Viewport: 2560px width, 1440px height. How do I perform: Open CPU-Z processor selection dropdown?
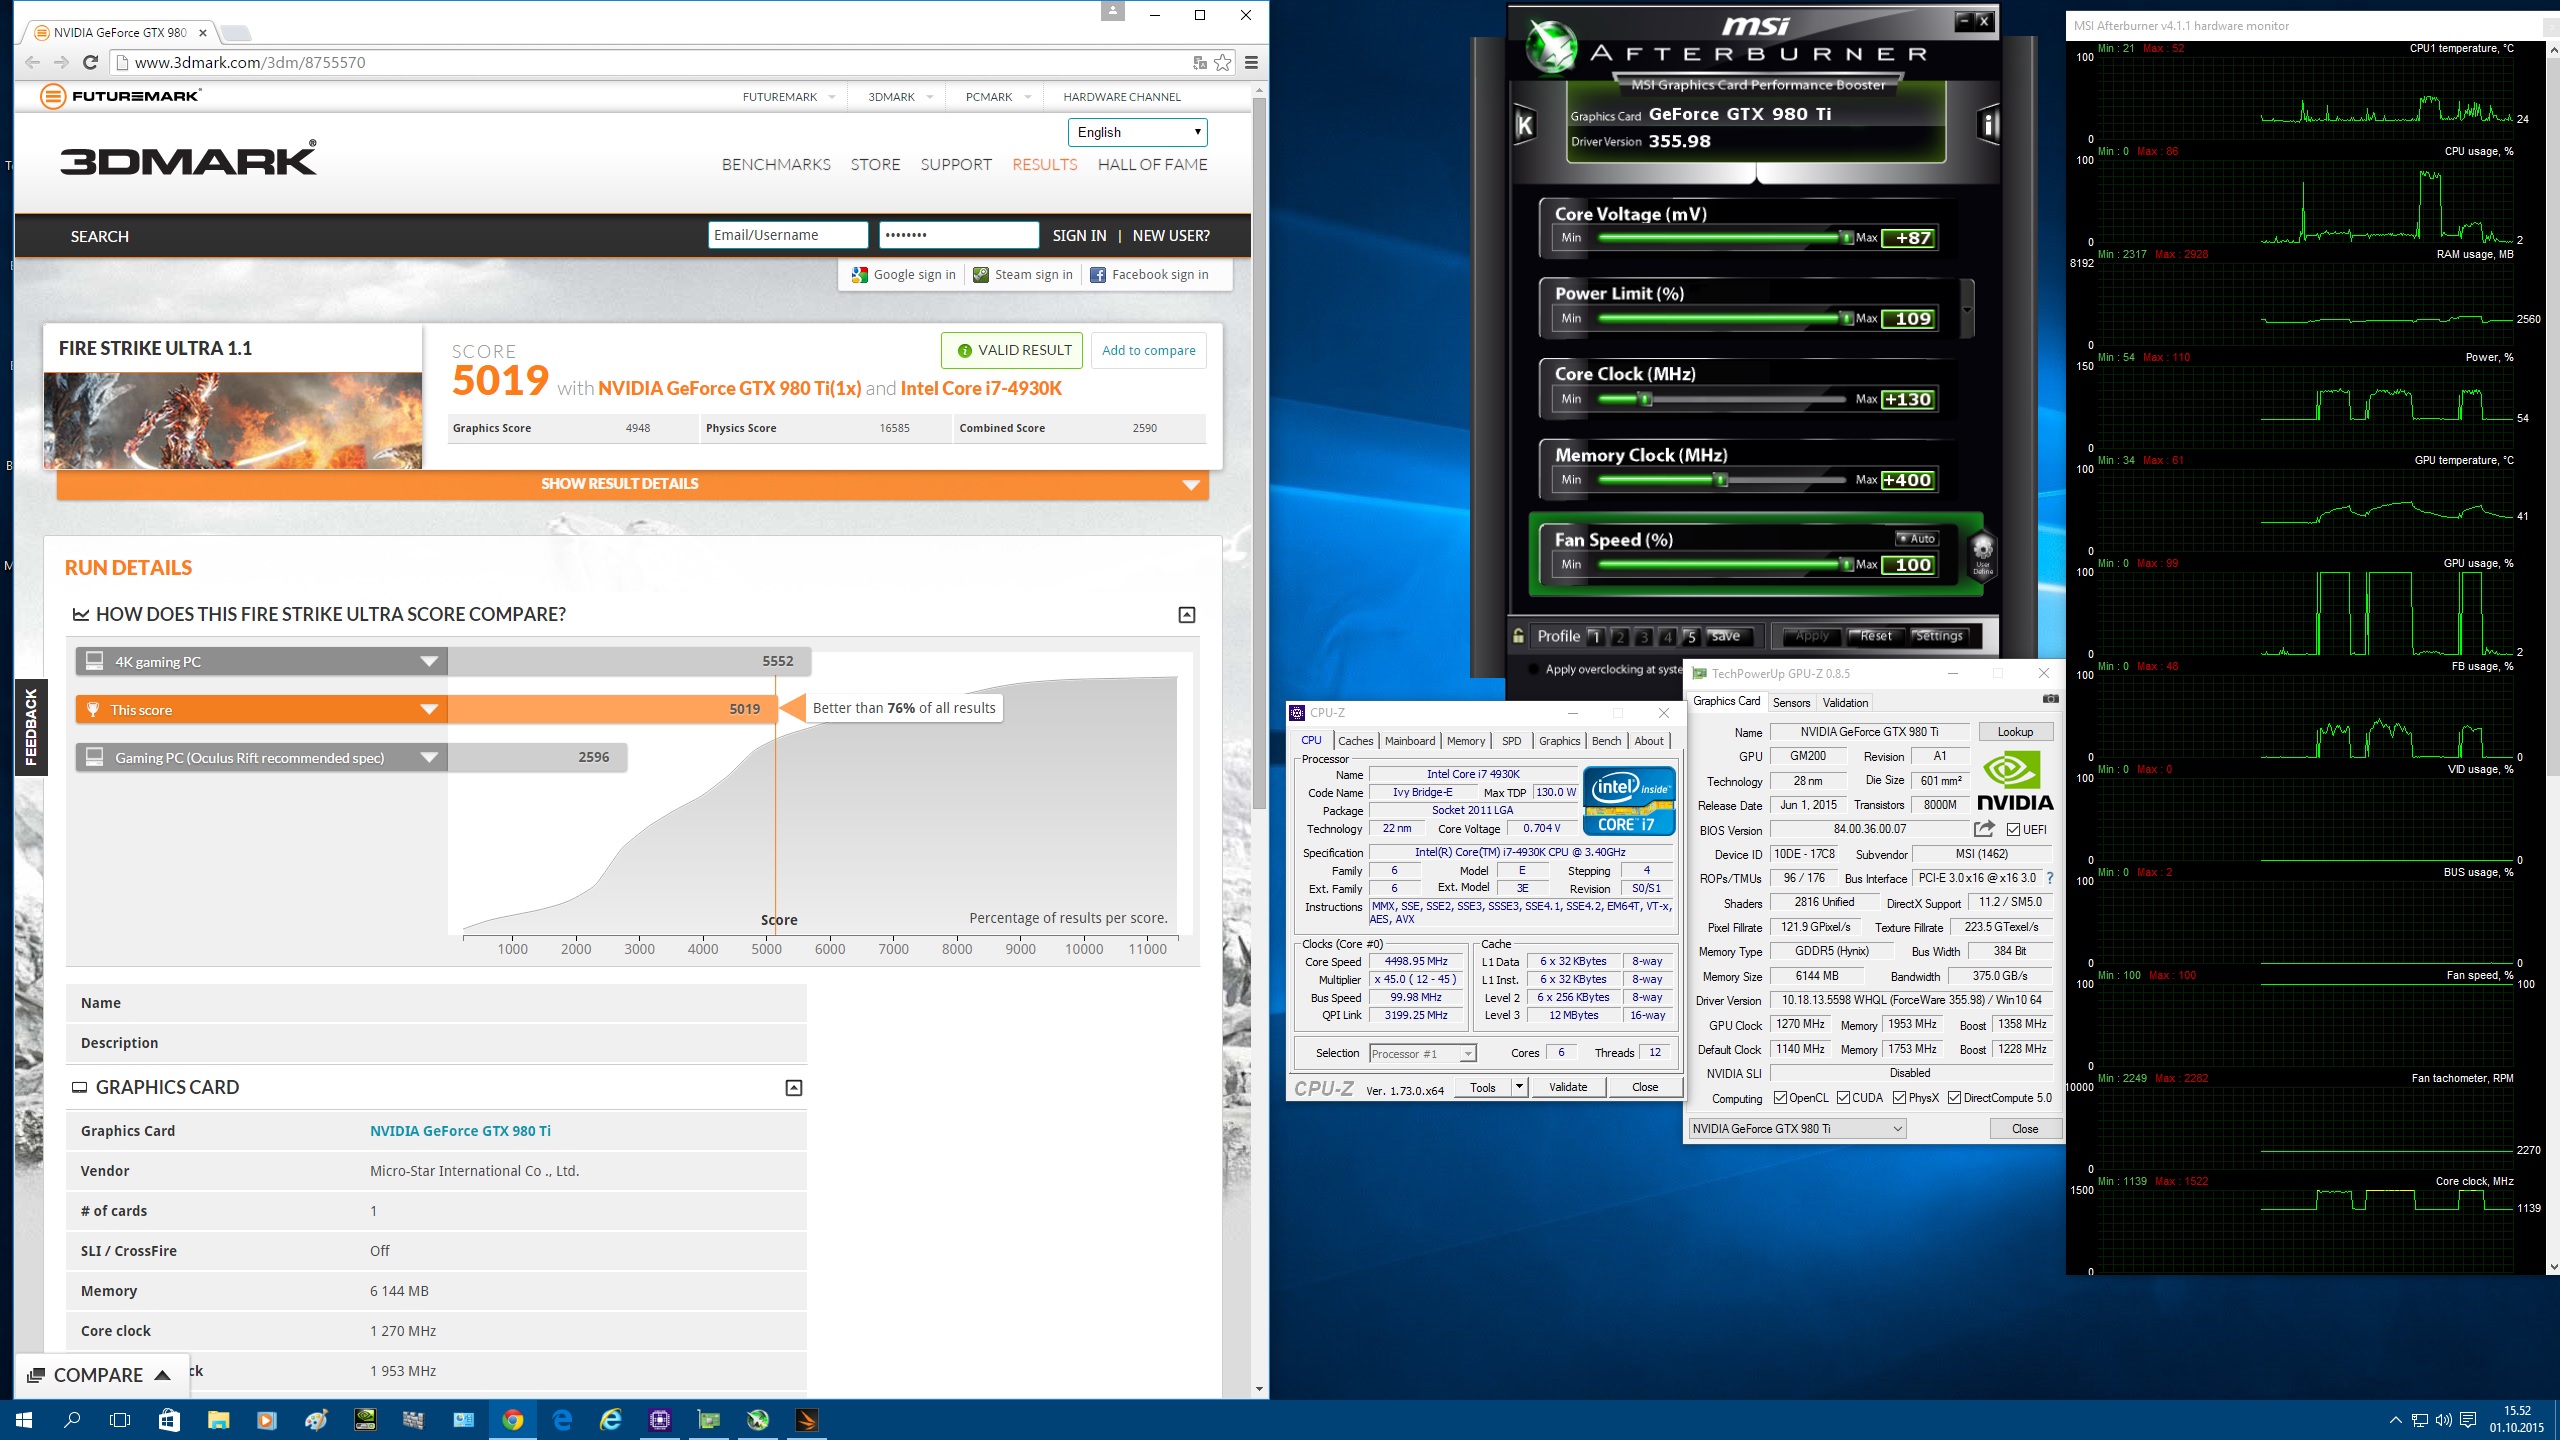click(1422, 1054)
